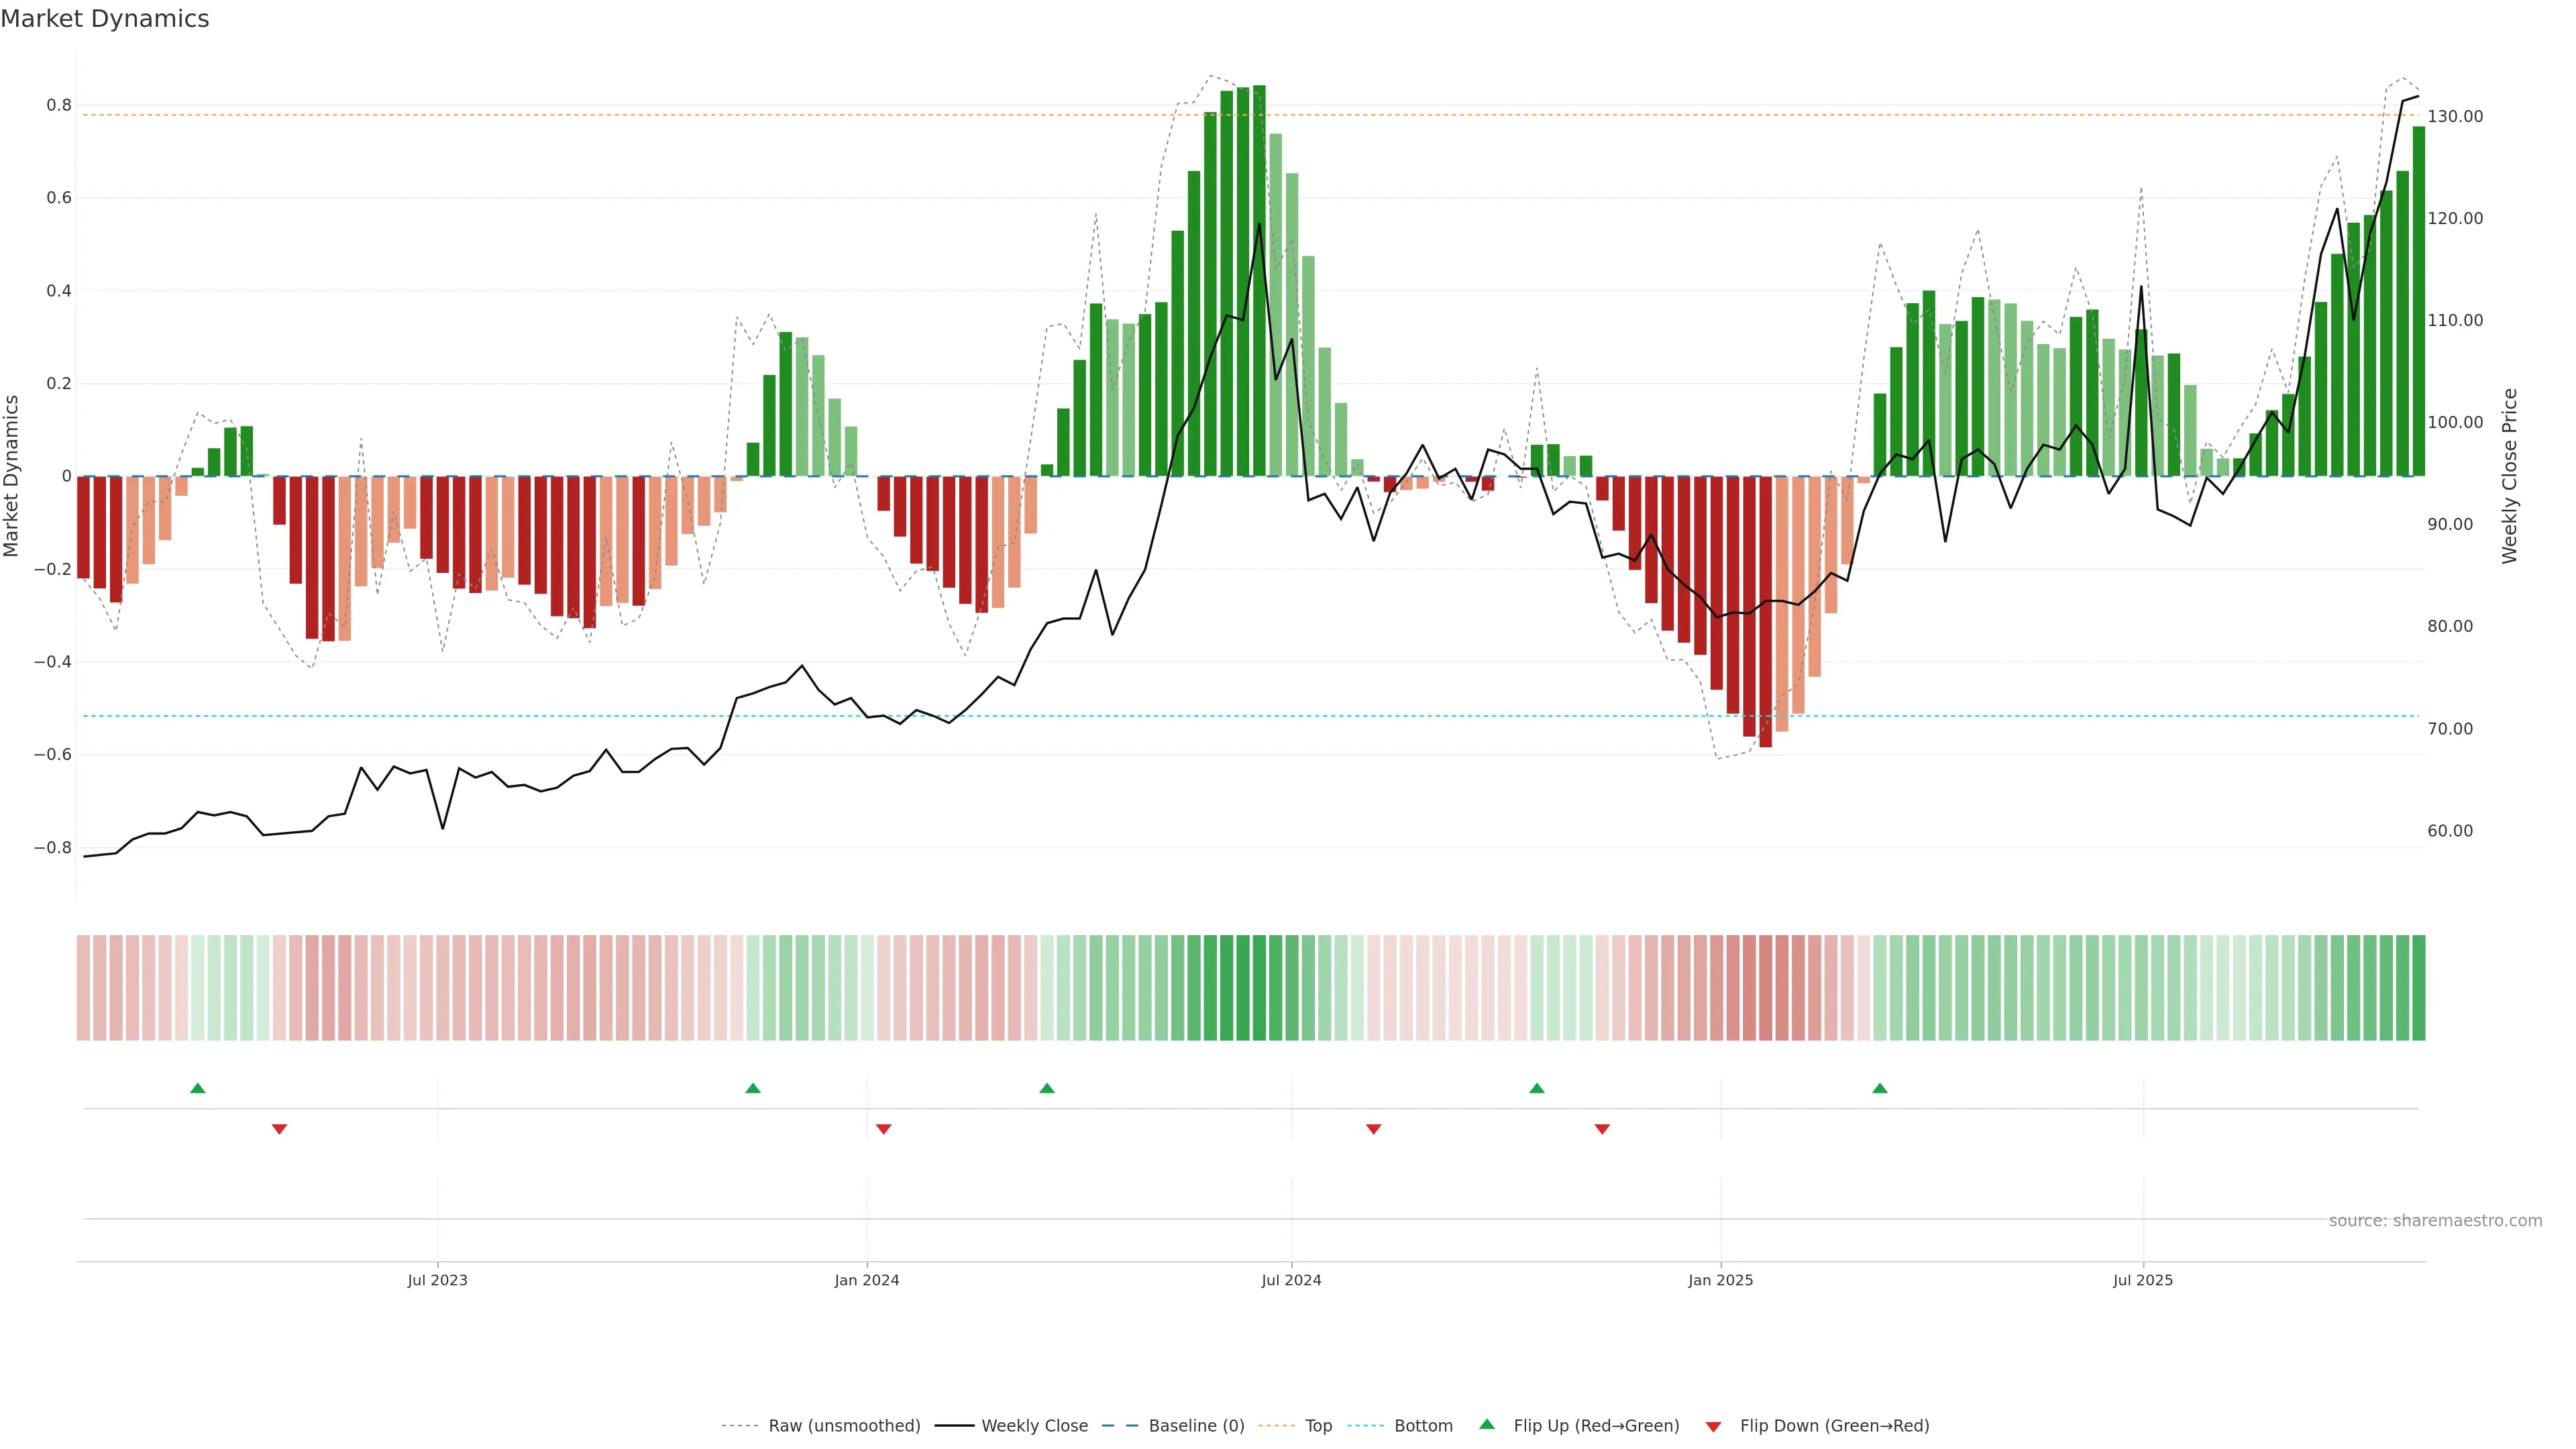Click the red flip-down marker after Jan 2024
Viewport: 2576px width, 1449px height.
[x=884, y=1129]
